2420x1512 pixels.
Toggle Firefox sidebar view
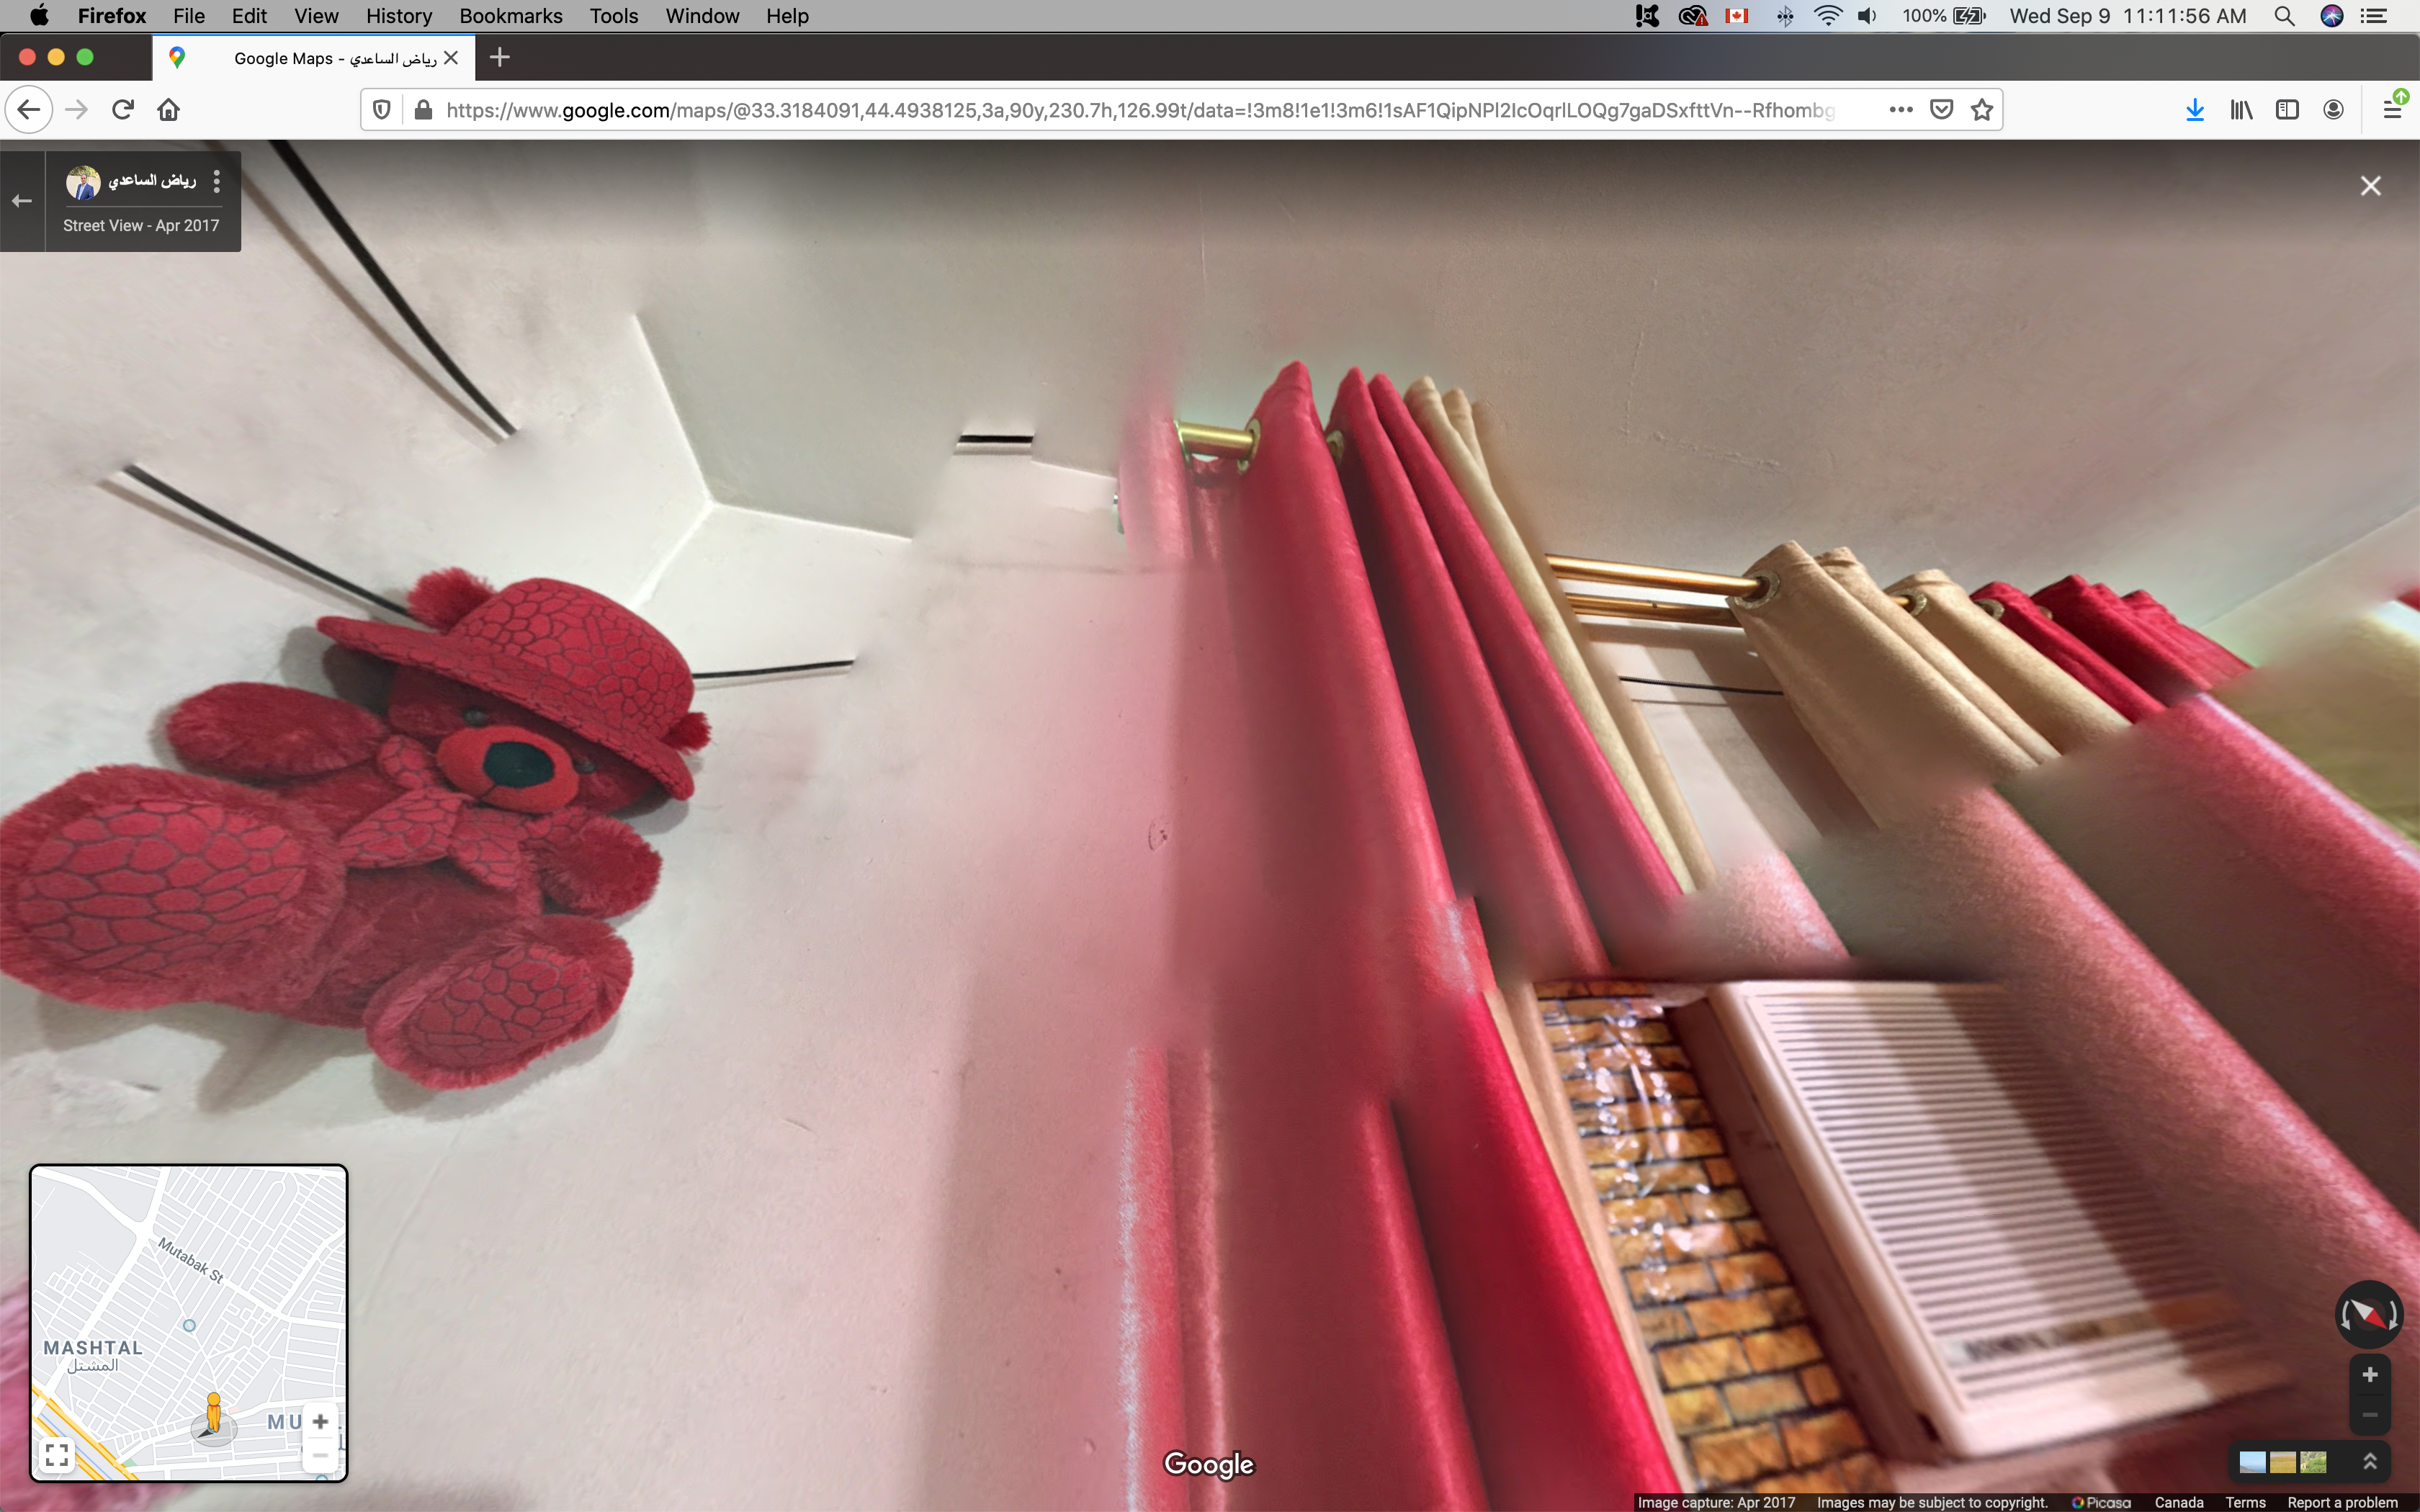2287,110
